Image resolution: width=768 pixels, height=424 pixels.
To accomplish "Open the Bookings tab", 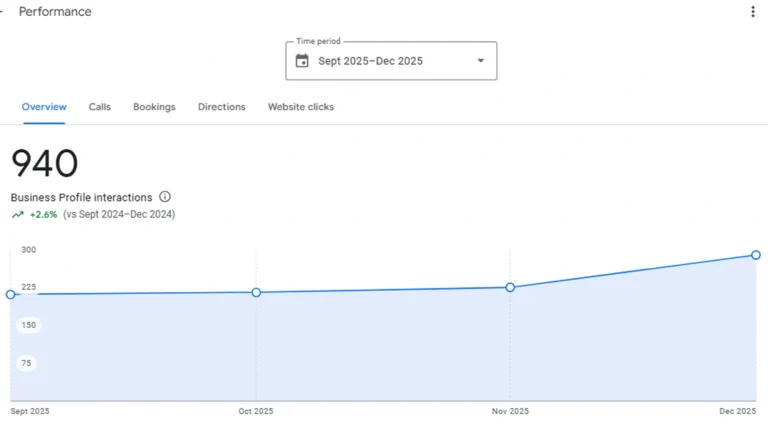I will [154, 107].
